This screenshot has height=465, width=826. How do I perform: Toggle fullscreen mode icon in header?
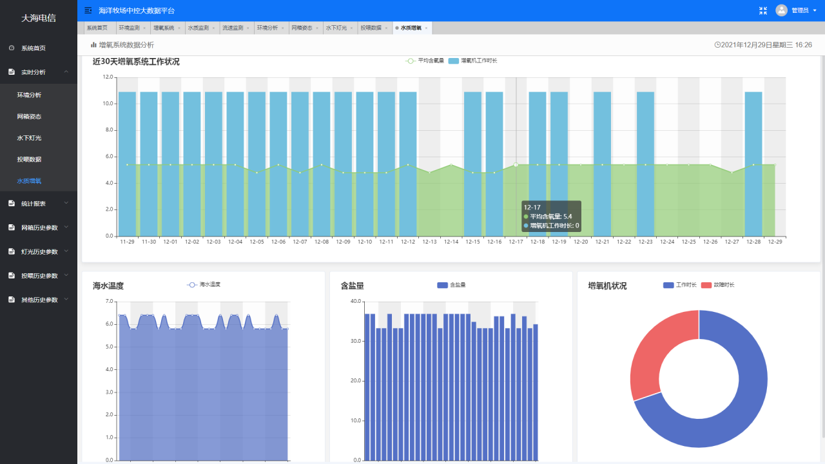point(763,10)
